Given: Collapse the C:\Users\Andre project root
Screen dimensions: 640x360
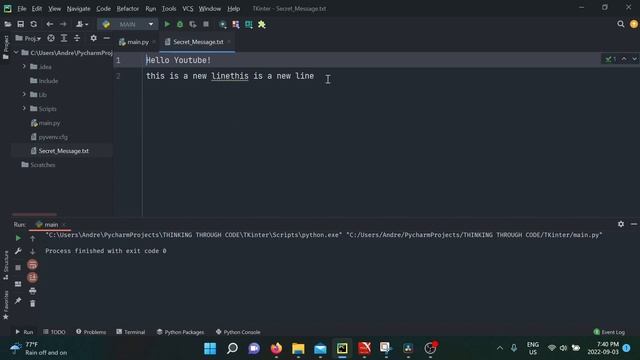Looking at the screenshot, I should 16,53.
